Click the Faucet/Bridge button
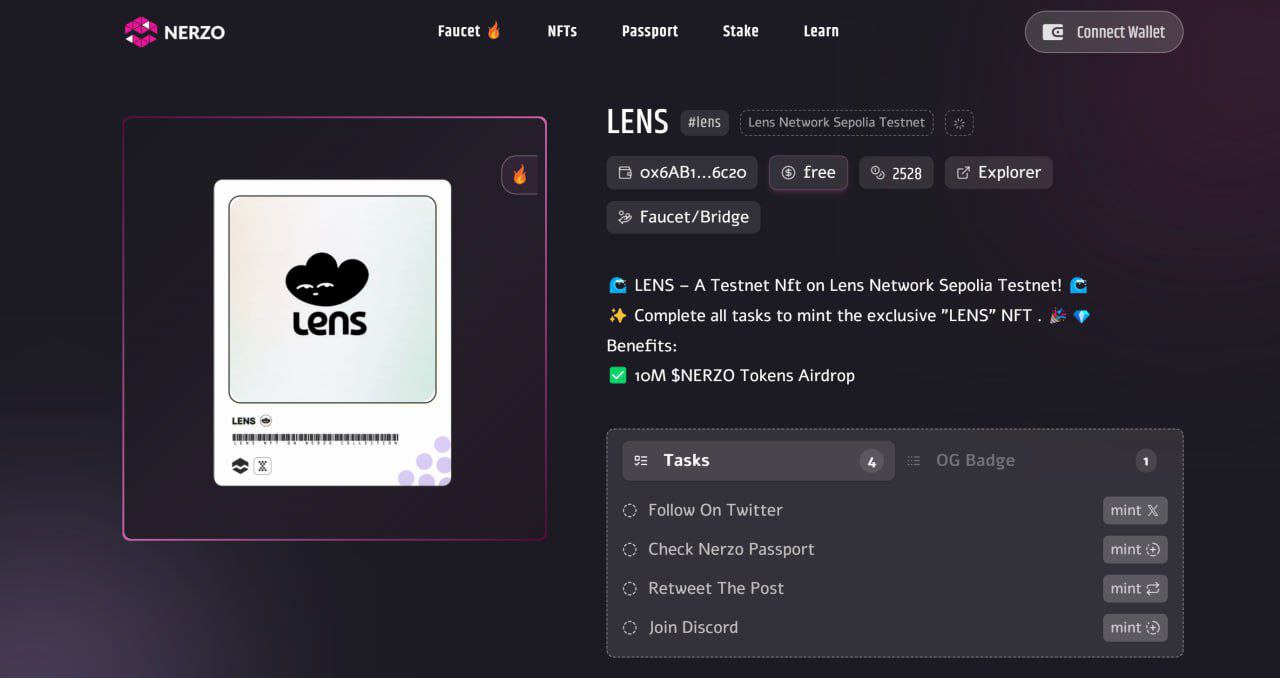The image size is (1280, 678). 683,217
